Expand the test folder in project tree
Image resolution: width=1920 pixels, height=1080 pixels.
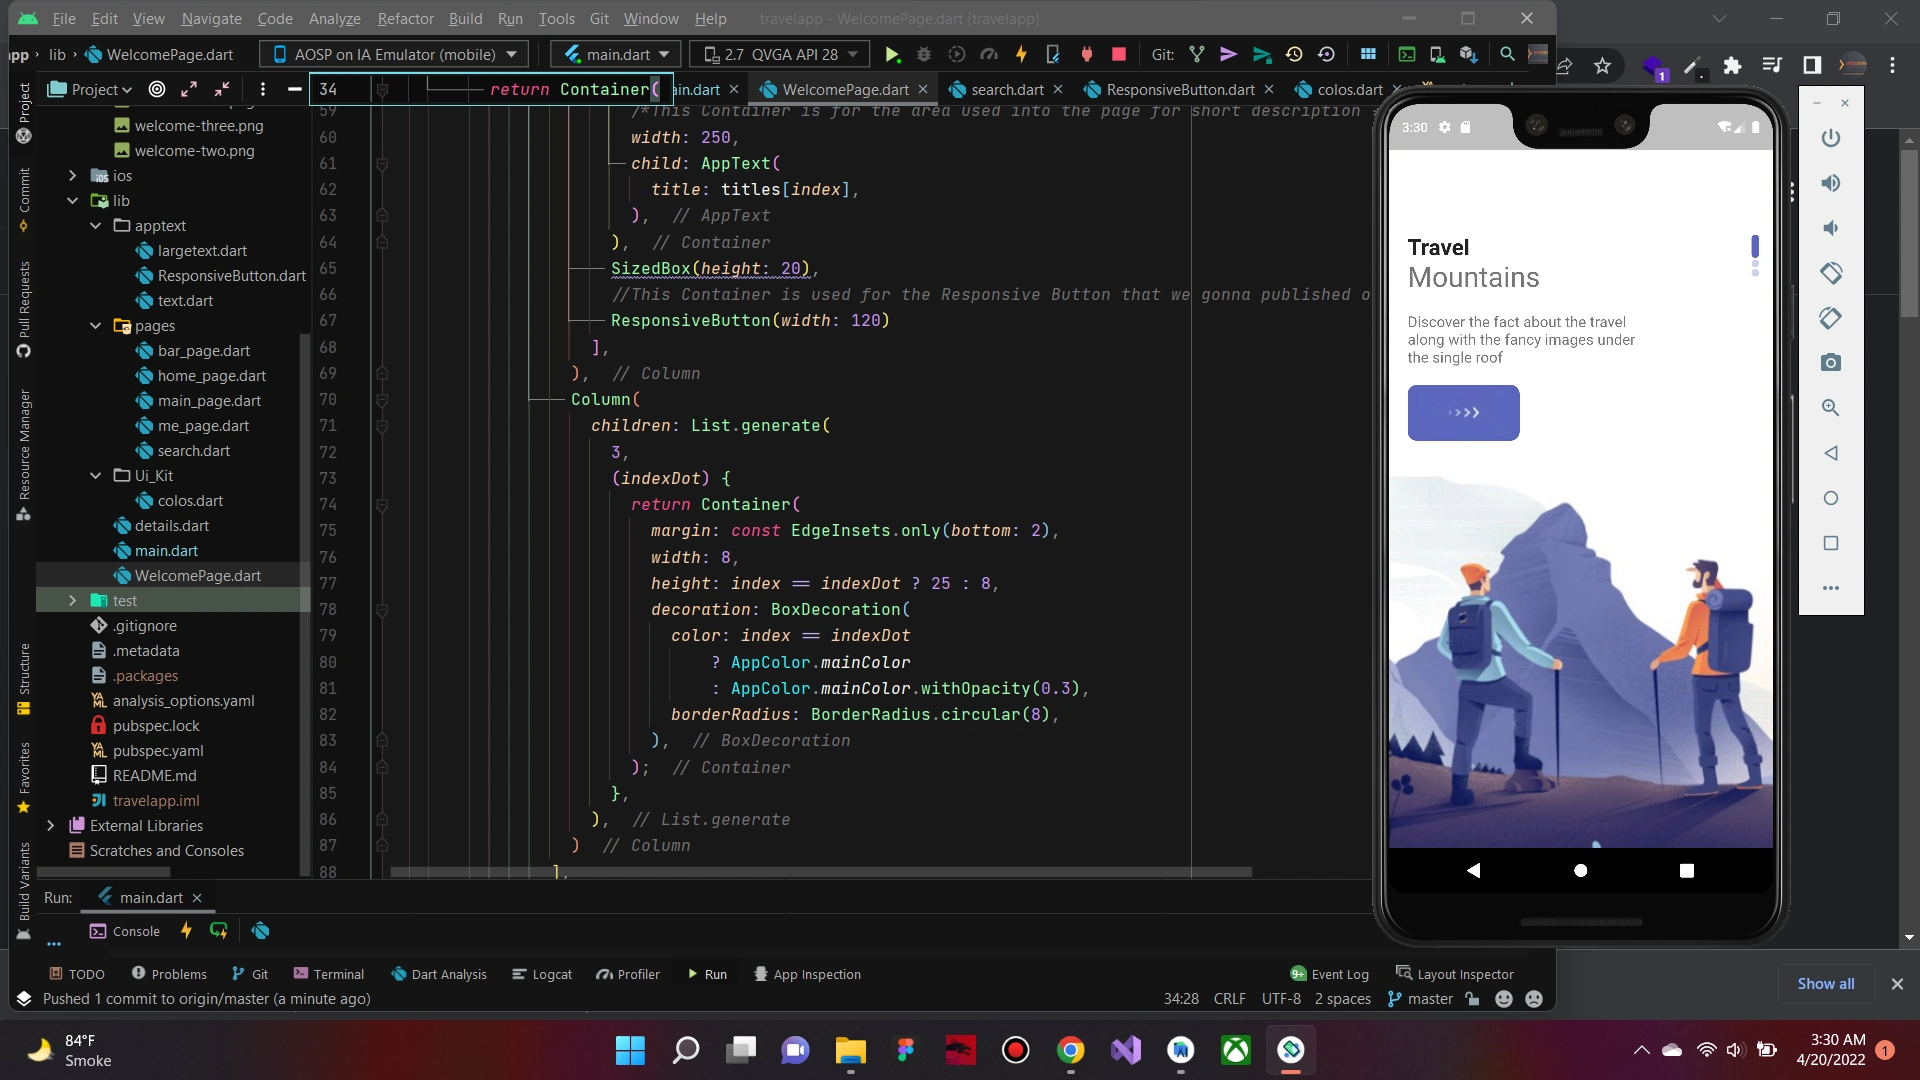pyautogui.click(x=72, y=600)
